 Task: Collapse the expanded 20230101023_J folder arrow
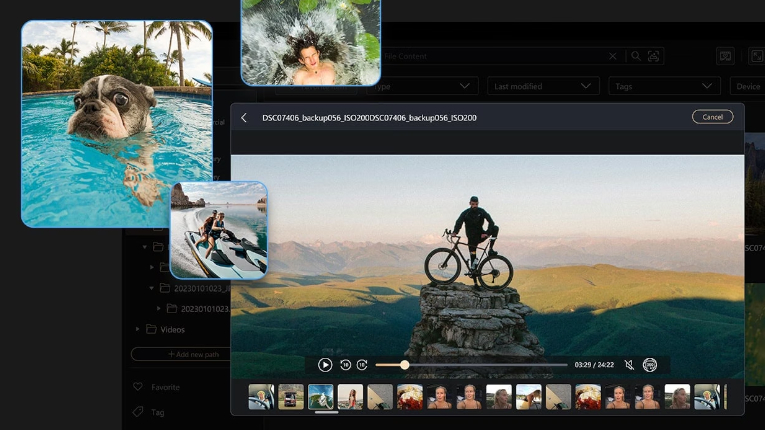(152, 289)
